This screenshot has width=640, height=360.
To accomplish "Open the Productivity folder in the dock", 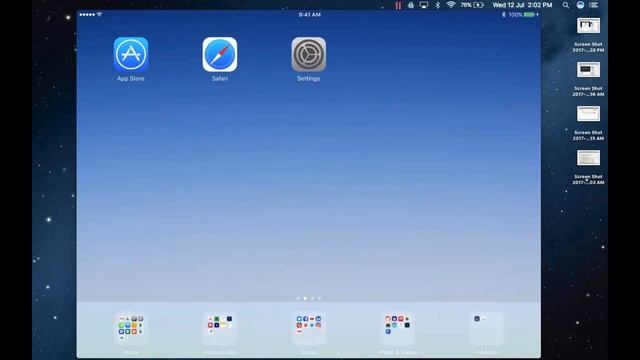I will click(x=220, y=329).
